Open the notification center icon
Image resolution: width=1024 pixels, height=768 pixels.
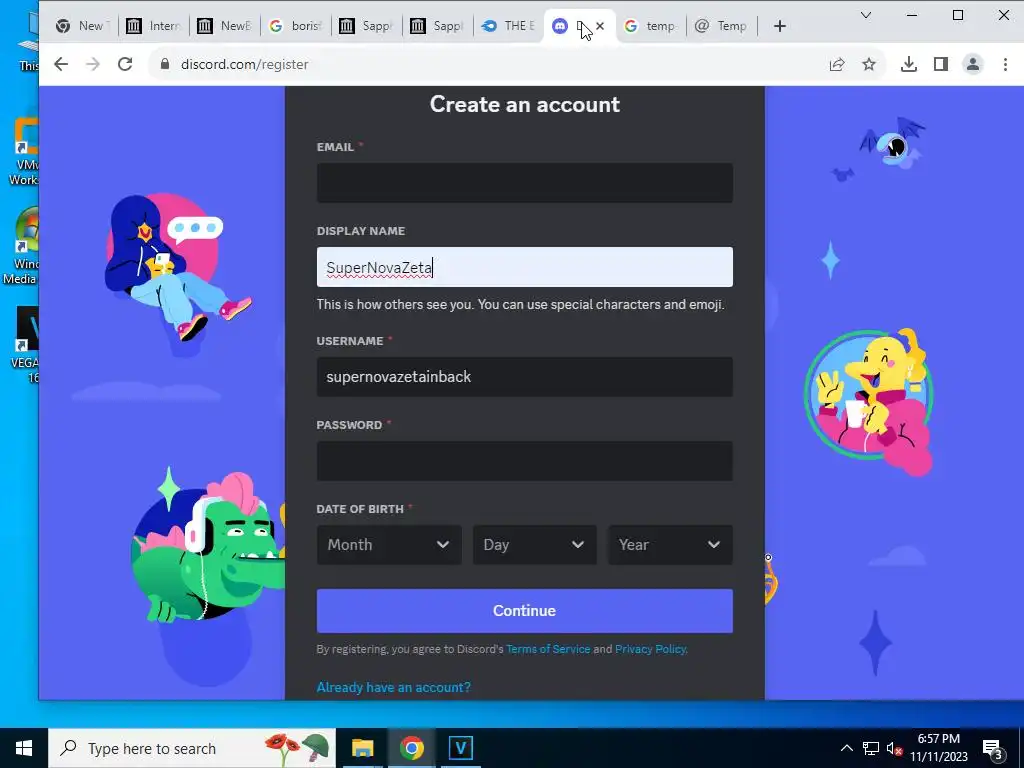[993, 748]
